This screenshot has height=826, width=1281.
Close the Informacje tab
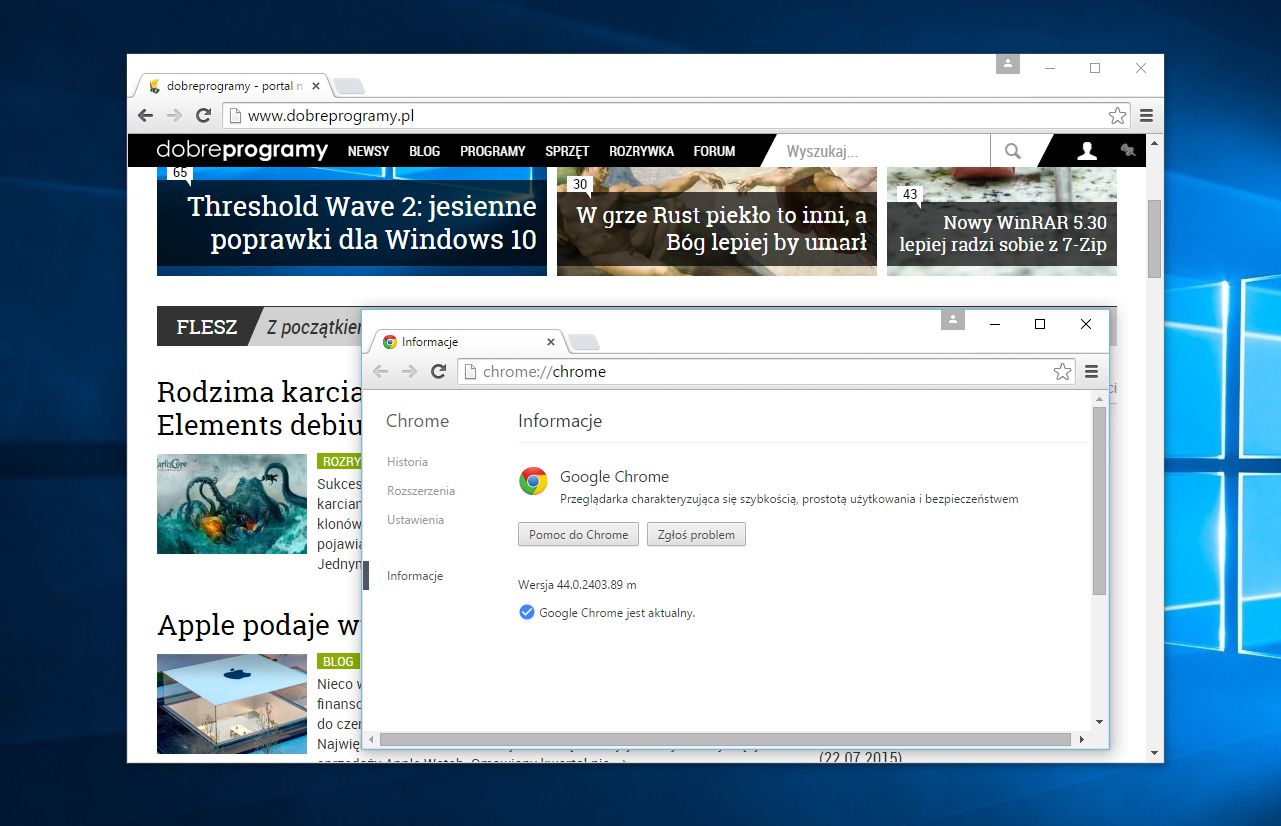[x=550, y=342]
